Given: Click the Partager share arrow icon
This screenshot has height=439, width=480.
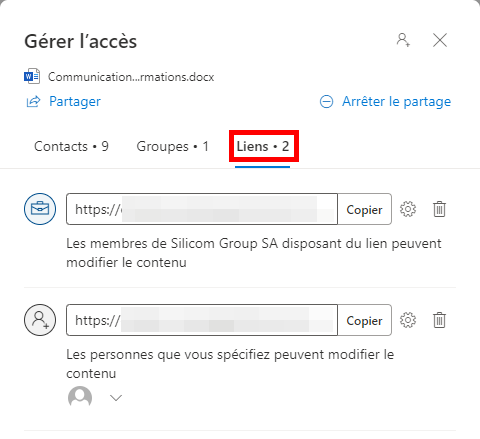Looking at the screenshot, I should click(33, 101).
